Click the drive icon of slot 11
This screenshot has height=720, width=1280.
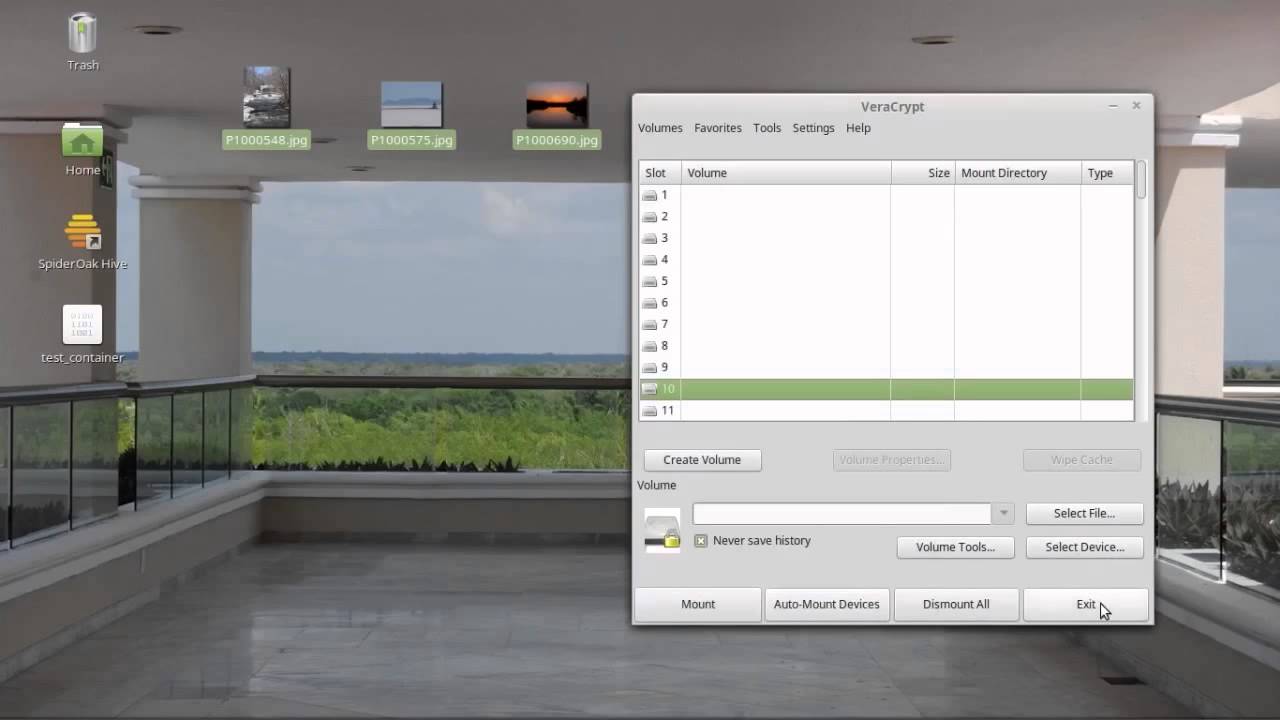(x=650, y=411)
